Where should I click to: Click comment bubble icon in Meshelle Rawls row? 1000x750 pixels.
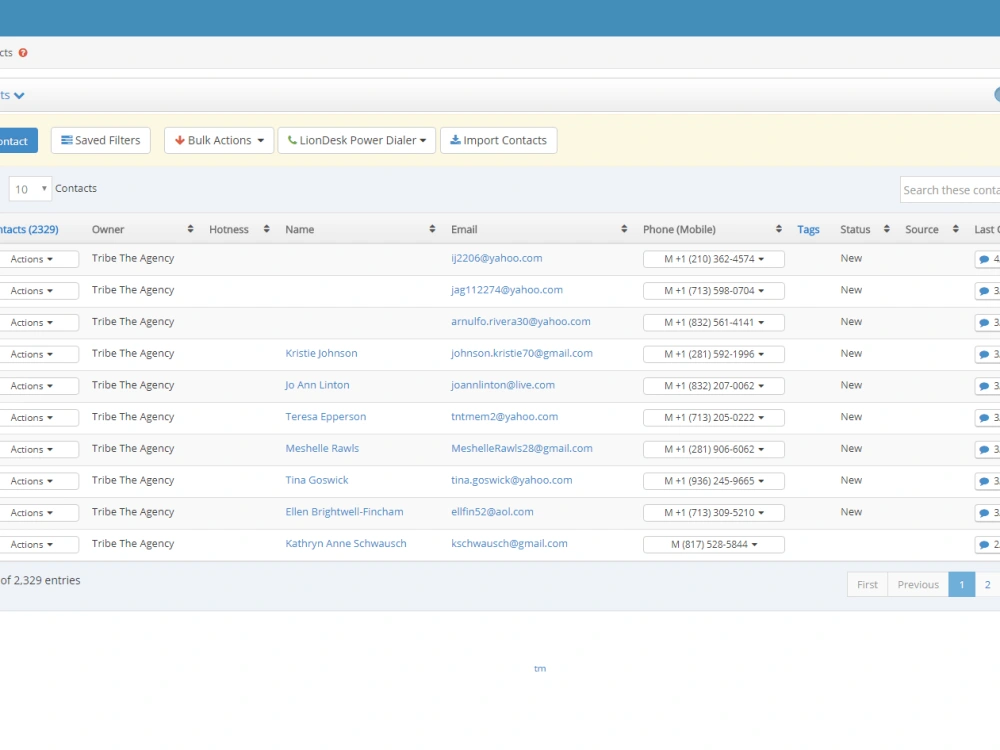pyautogui.click(x=984, y=450)
